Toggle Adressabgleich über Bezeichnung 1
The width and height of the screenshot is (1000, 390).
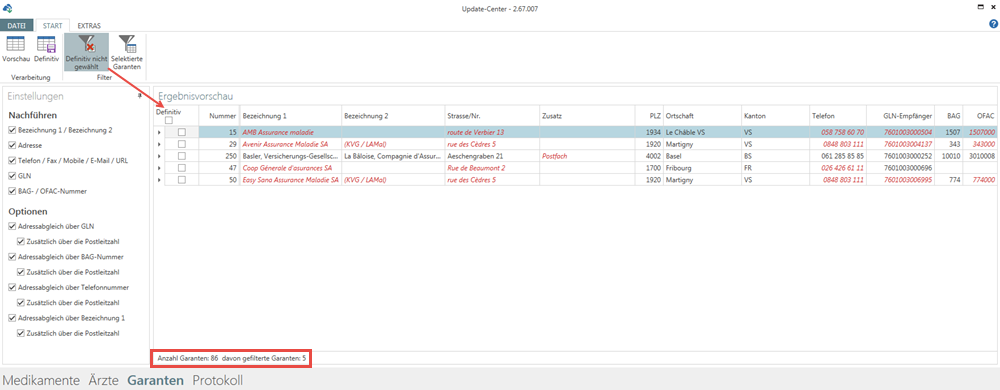click(x=12, y=317)
